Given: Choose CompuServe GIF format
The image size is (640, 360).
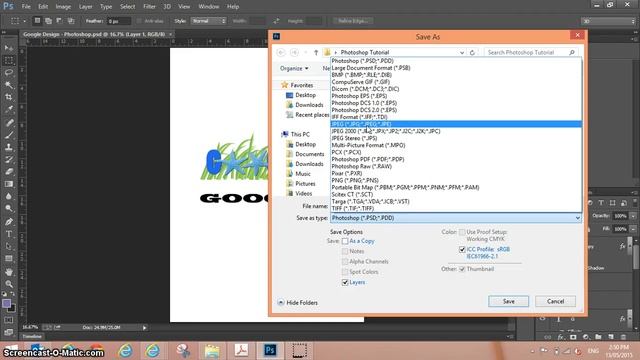Looking at the screenshot, I should point(456,82).
